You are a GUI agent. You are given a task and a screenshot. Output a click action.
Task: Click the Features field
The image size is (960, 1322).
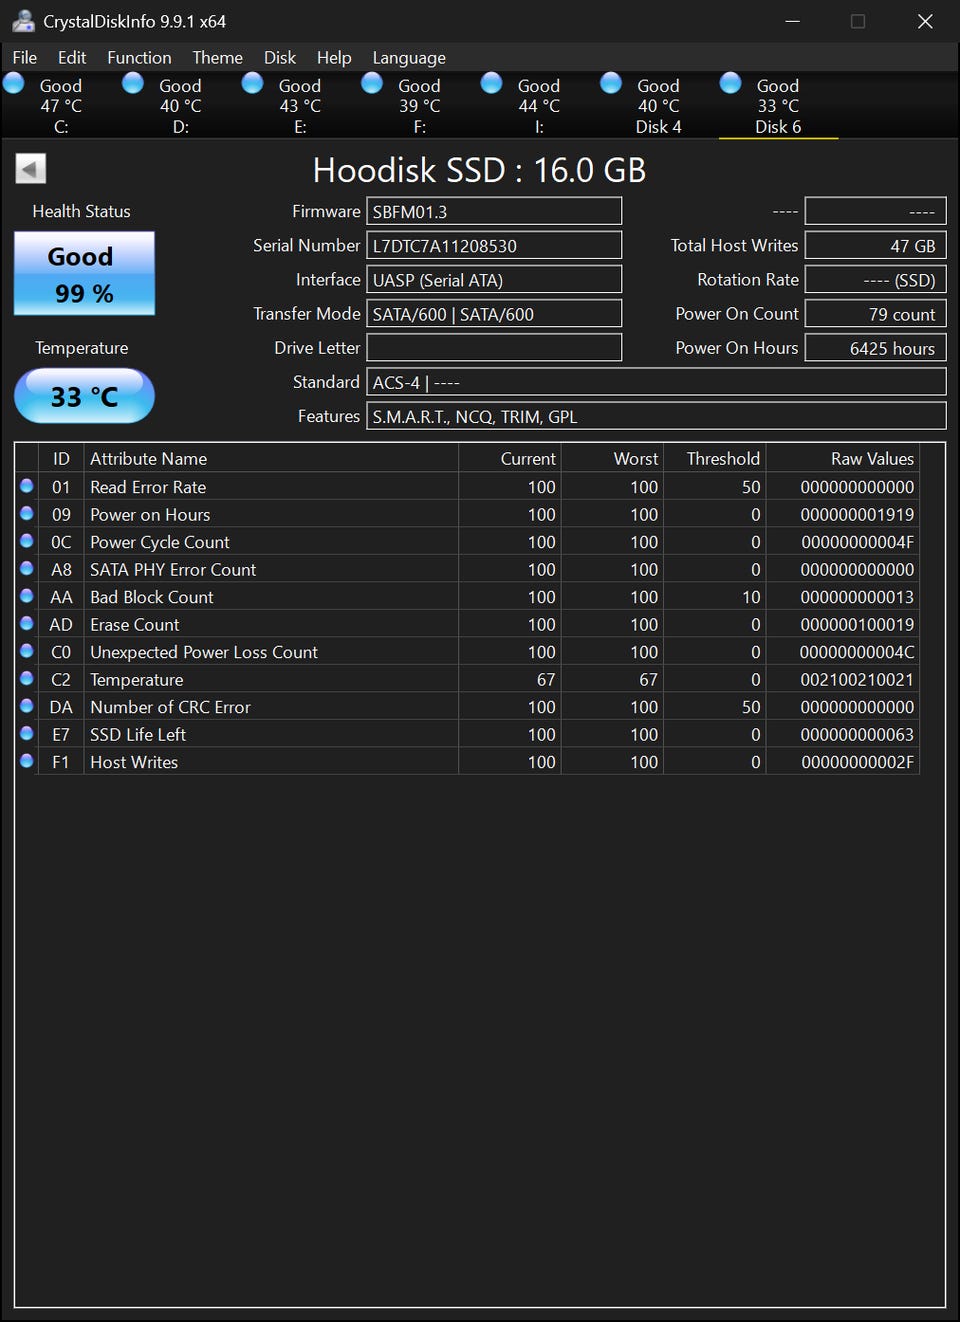656,415
